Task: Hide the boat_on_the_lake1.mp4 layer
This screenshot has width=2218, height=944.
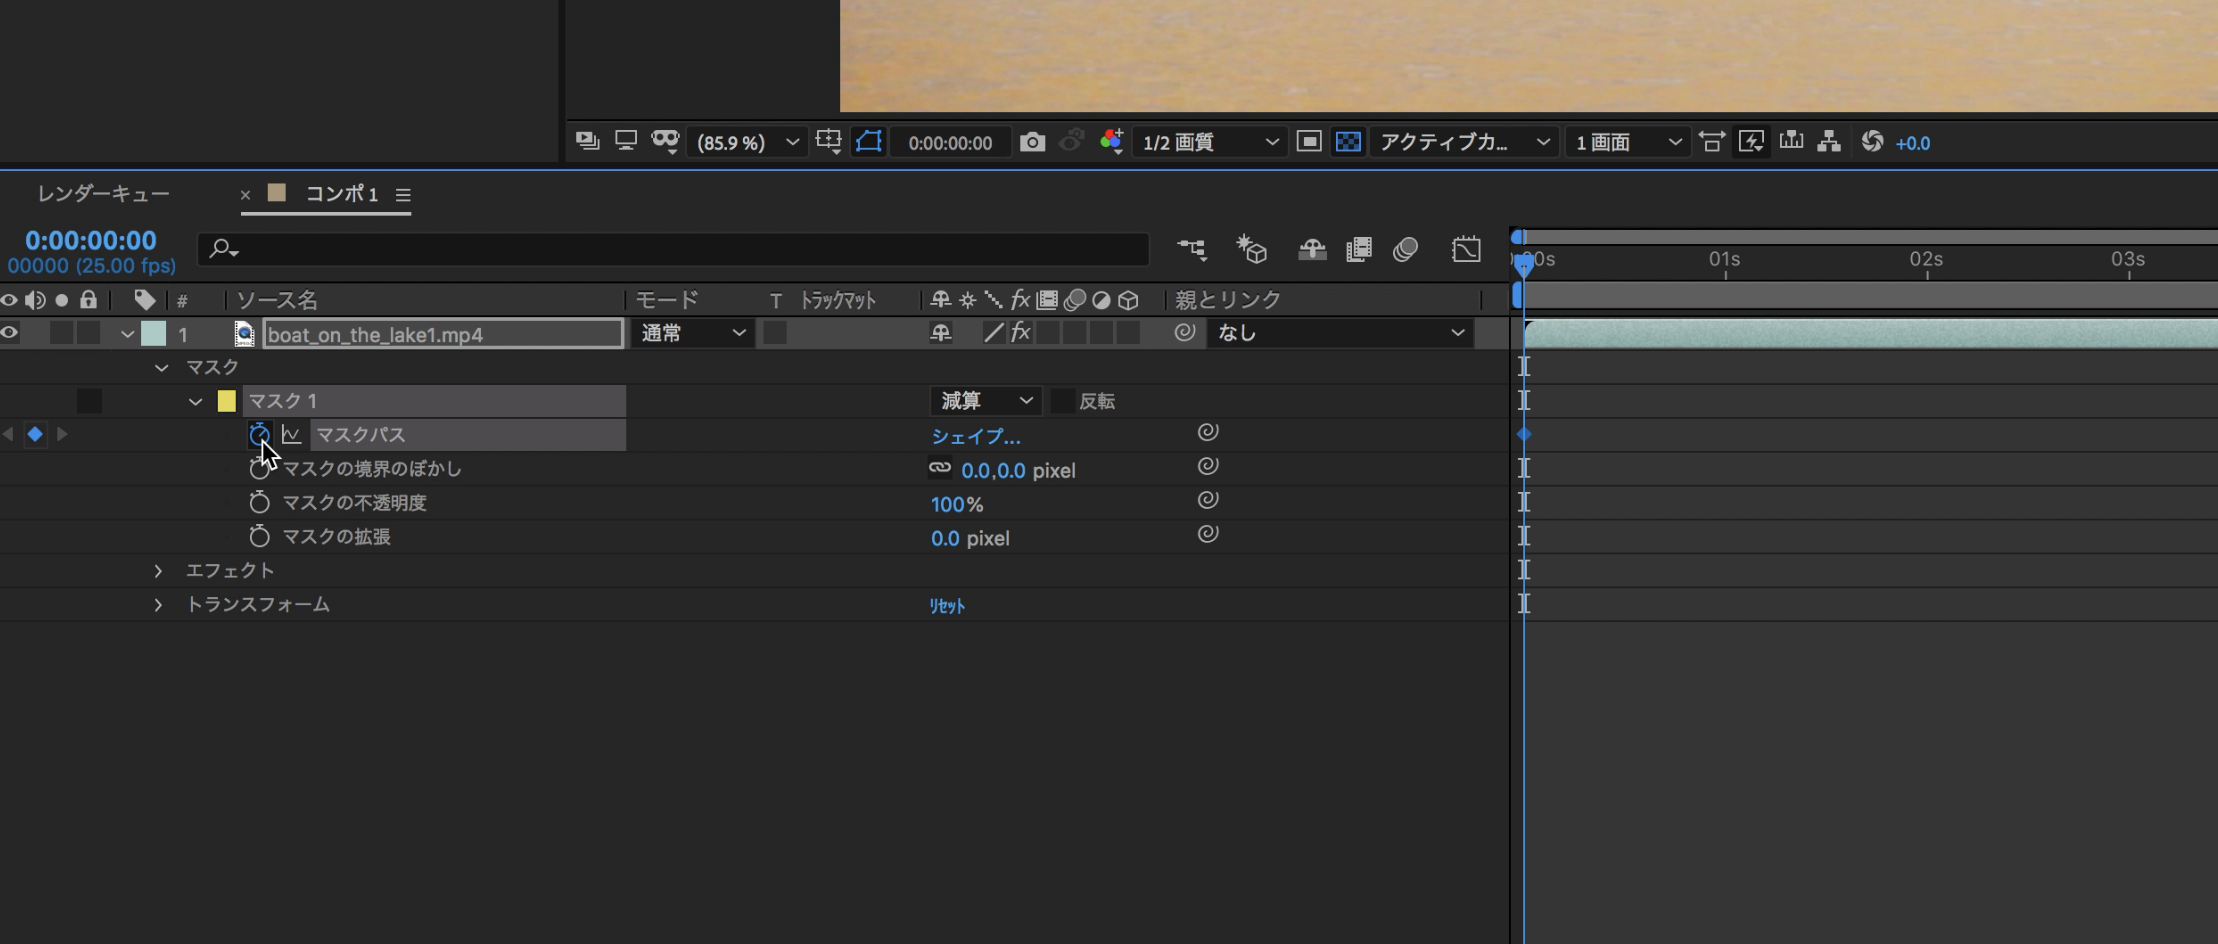Action: point(8,332)
